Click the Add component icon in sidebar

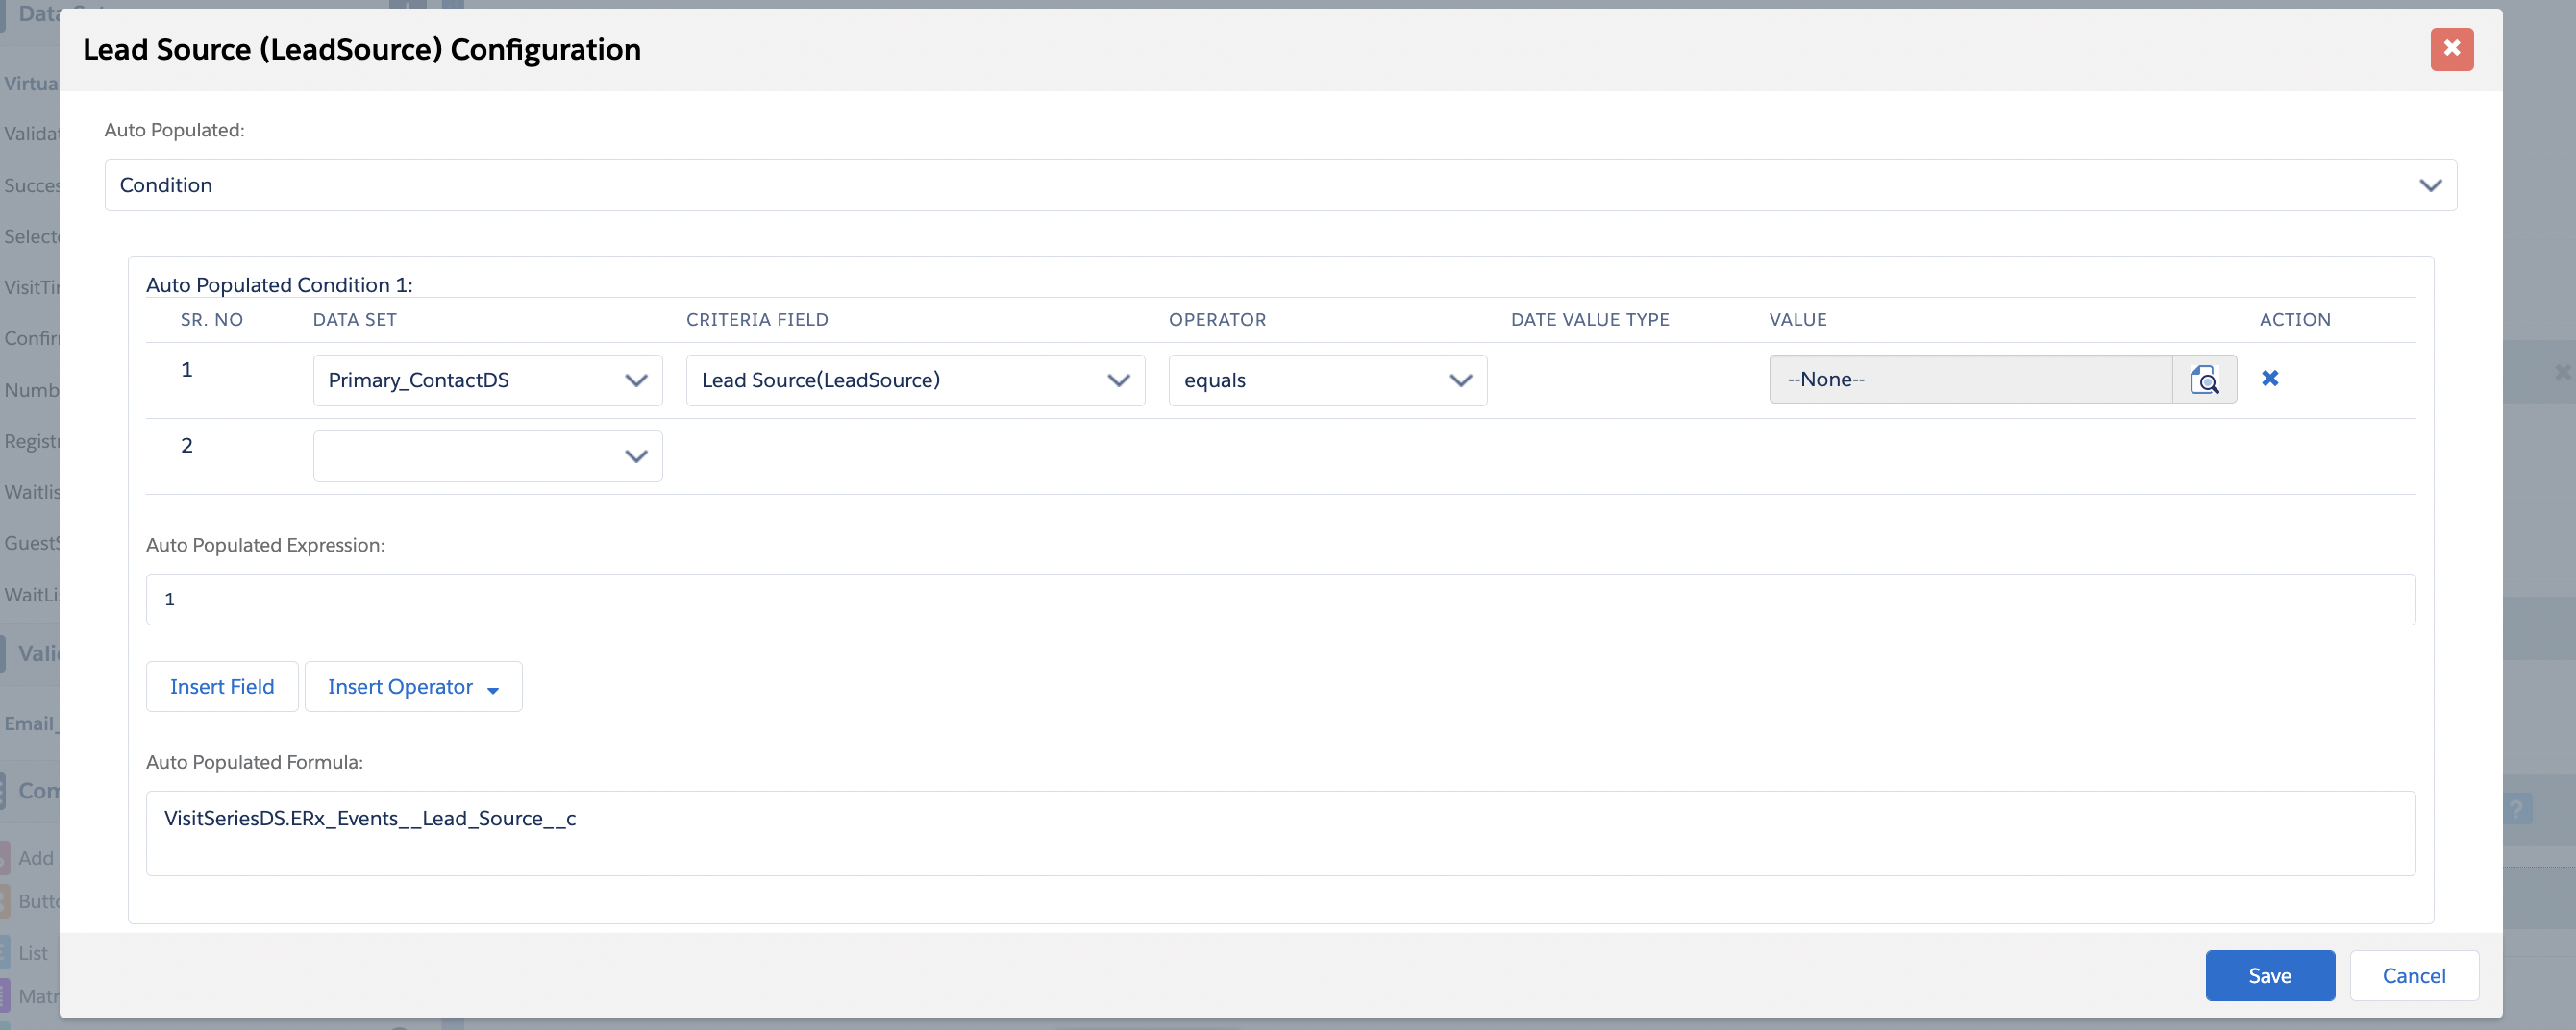point(6,858)
